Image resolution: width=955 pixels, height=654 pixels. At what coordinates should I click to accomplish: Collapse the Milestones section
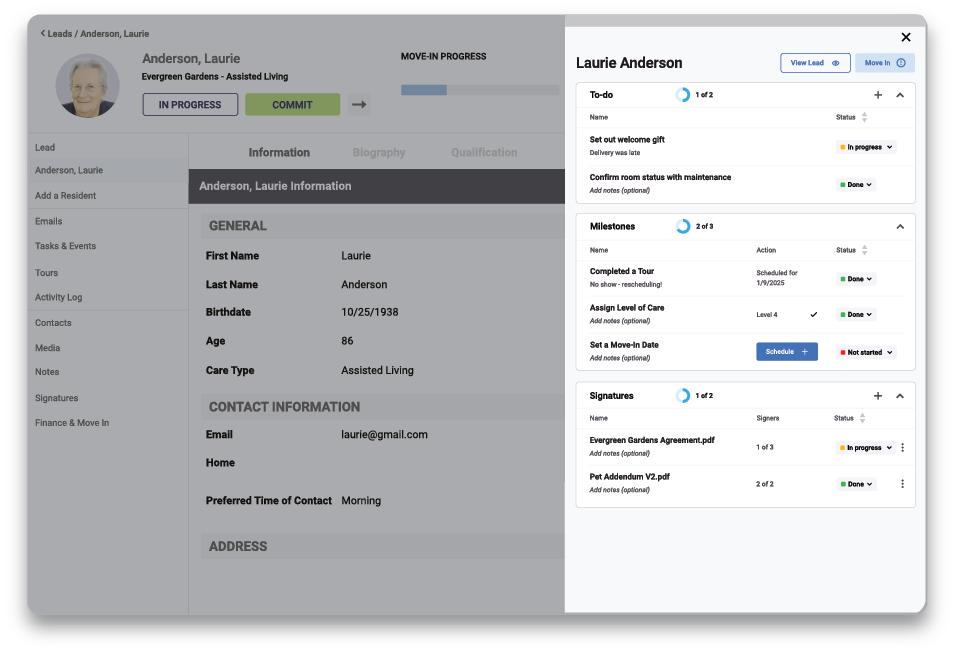tap(900, 227)
